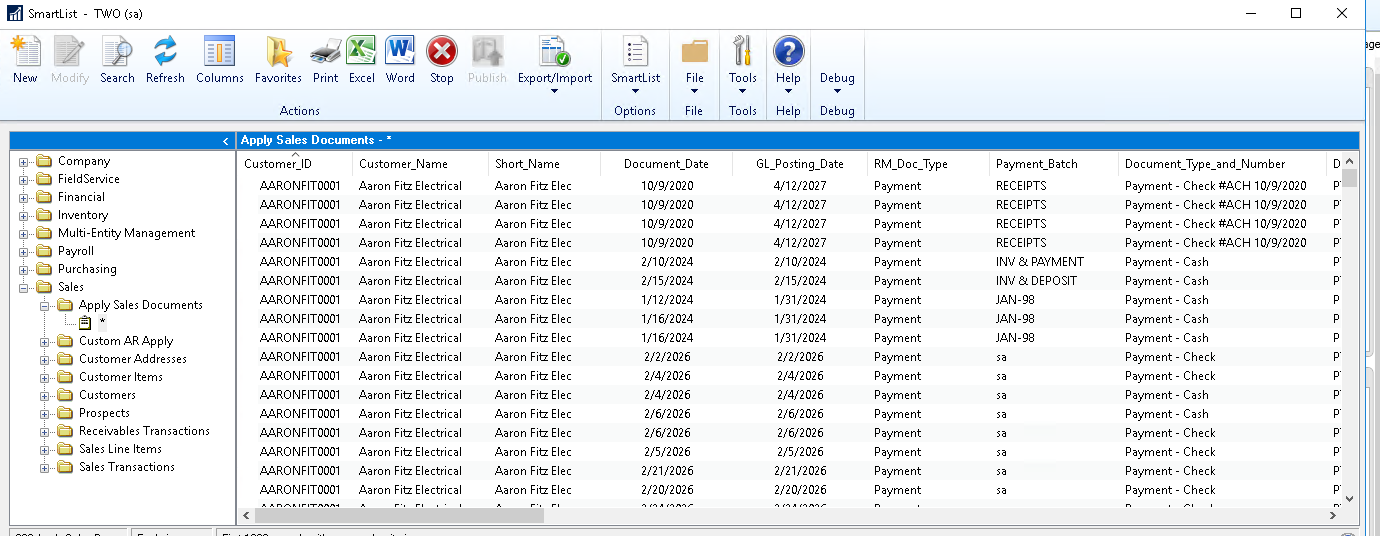Click the 1/12/2024 Document_Date cell
Screen dimensions: 1380x536
coord(666,300)
